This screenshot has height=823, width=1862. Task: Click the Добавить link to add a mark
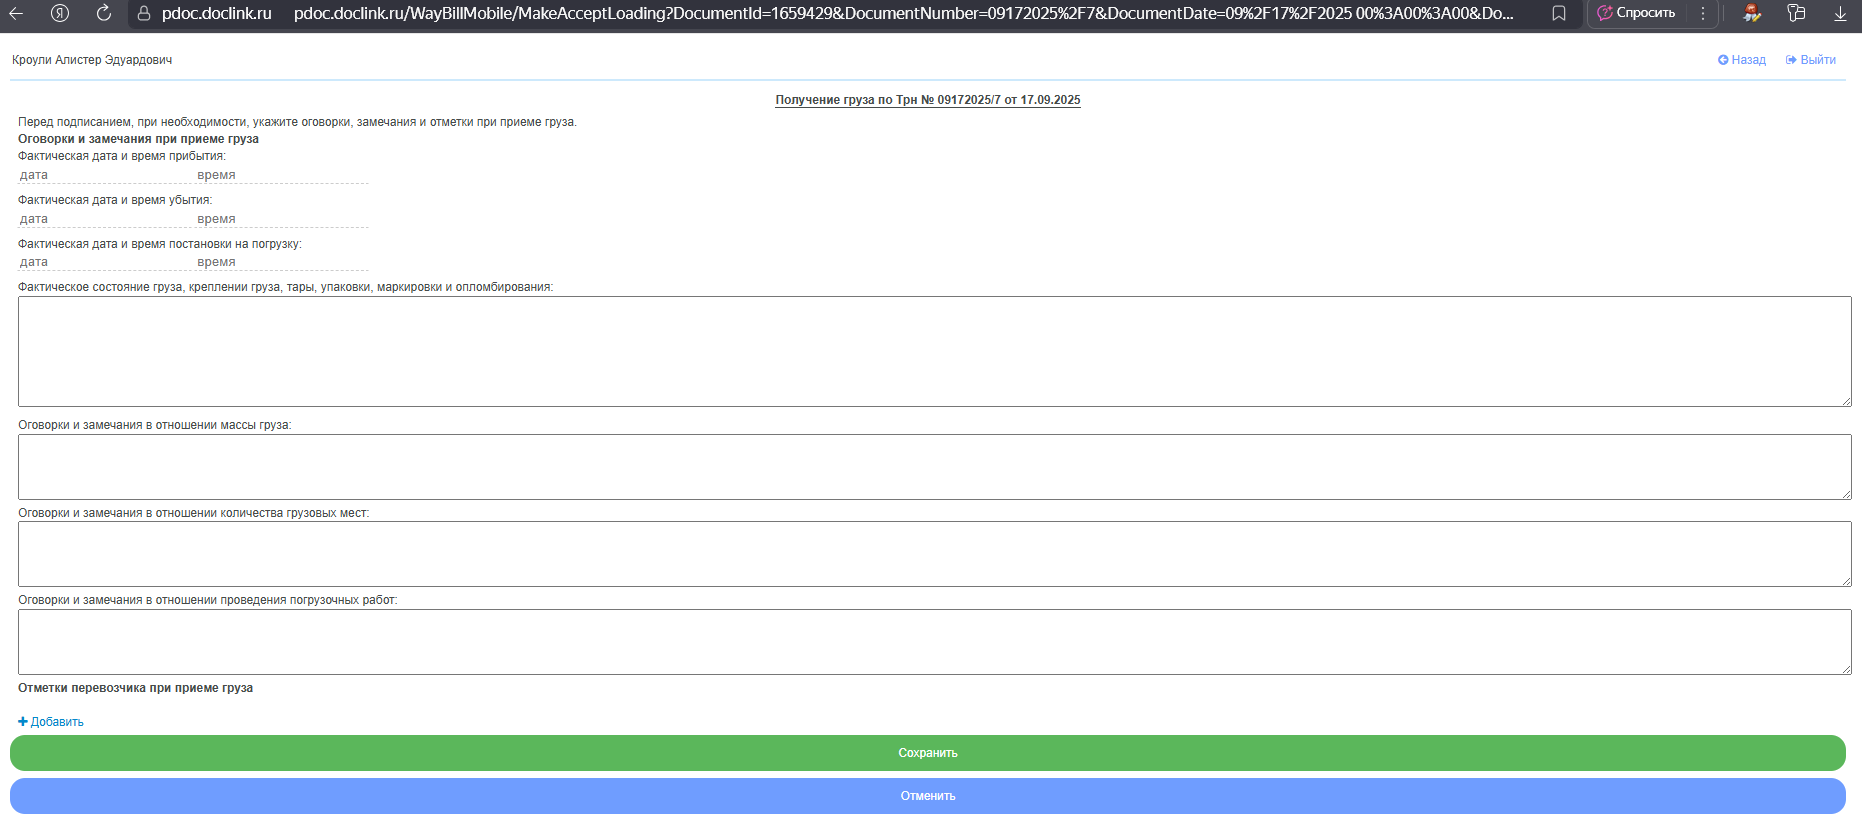tap(51, 722)
